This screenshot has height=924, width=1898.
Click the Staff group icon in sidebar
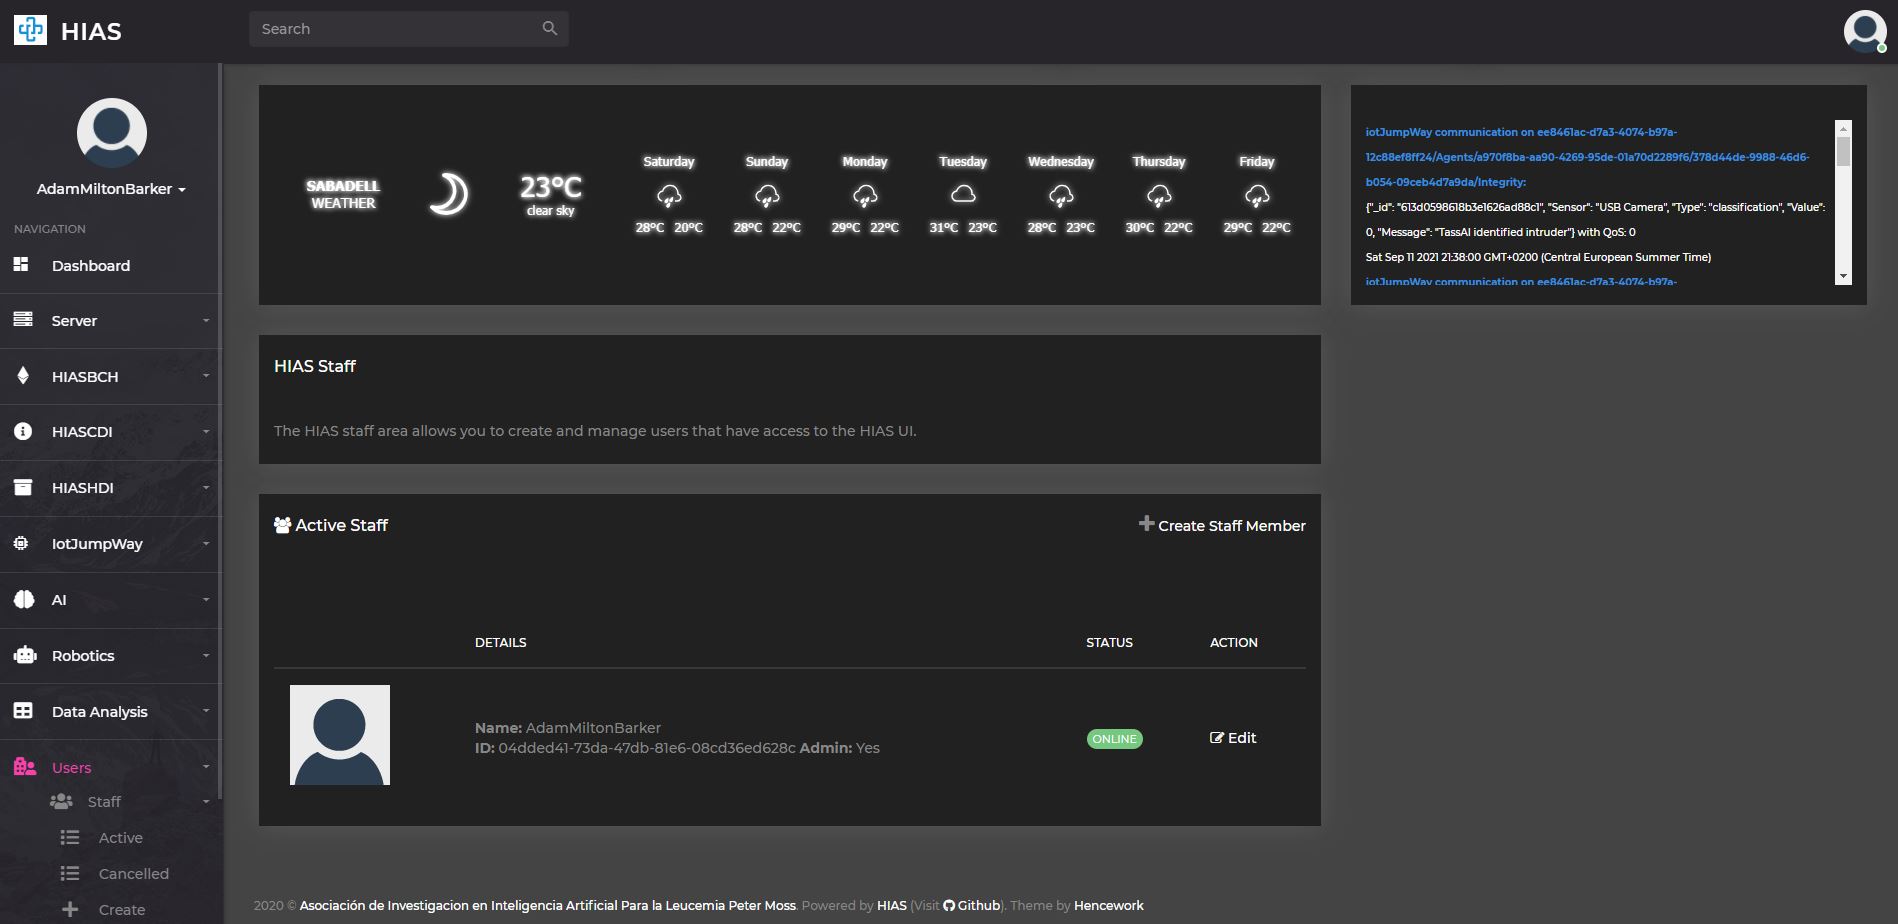[61, 801]
